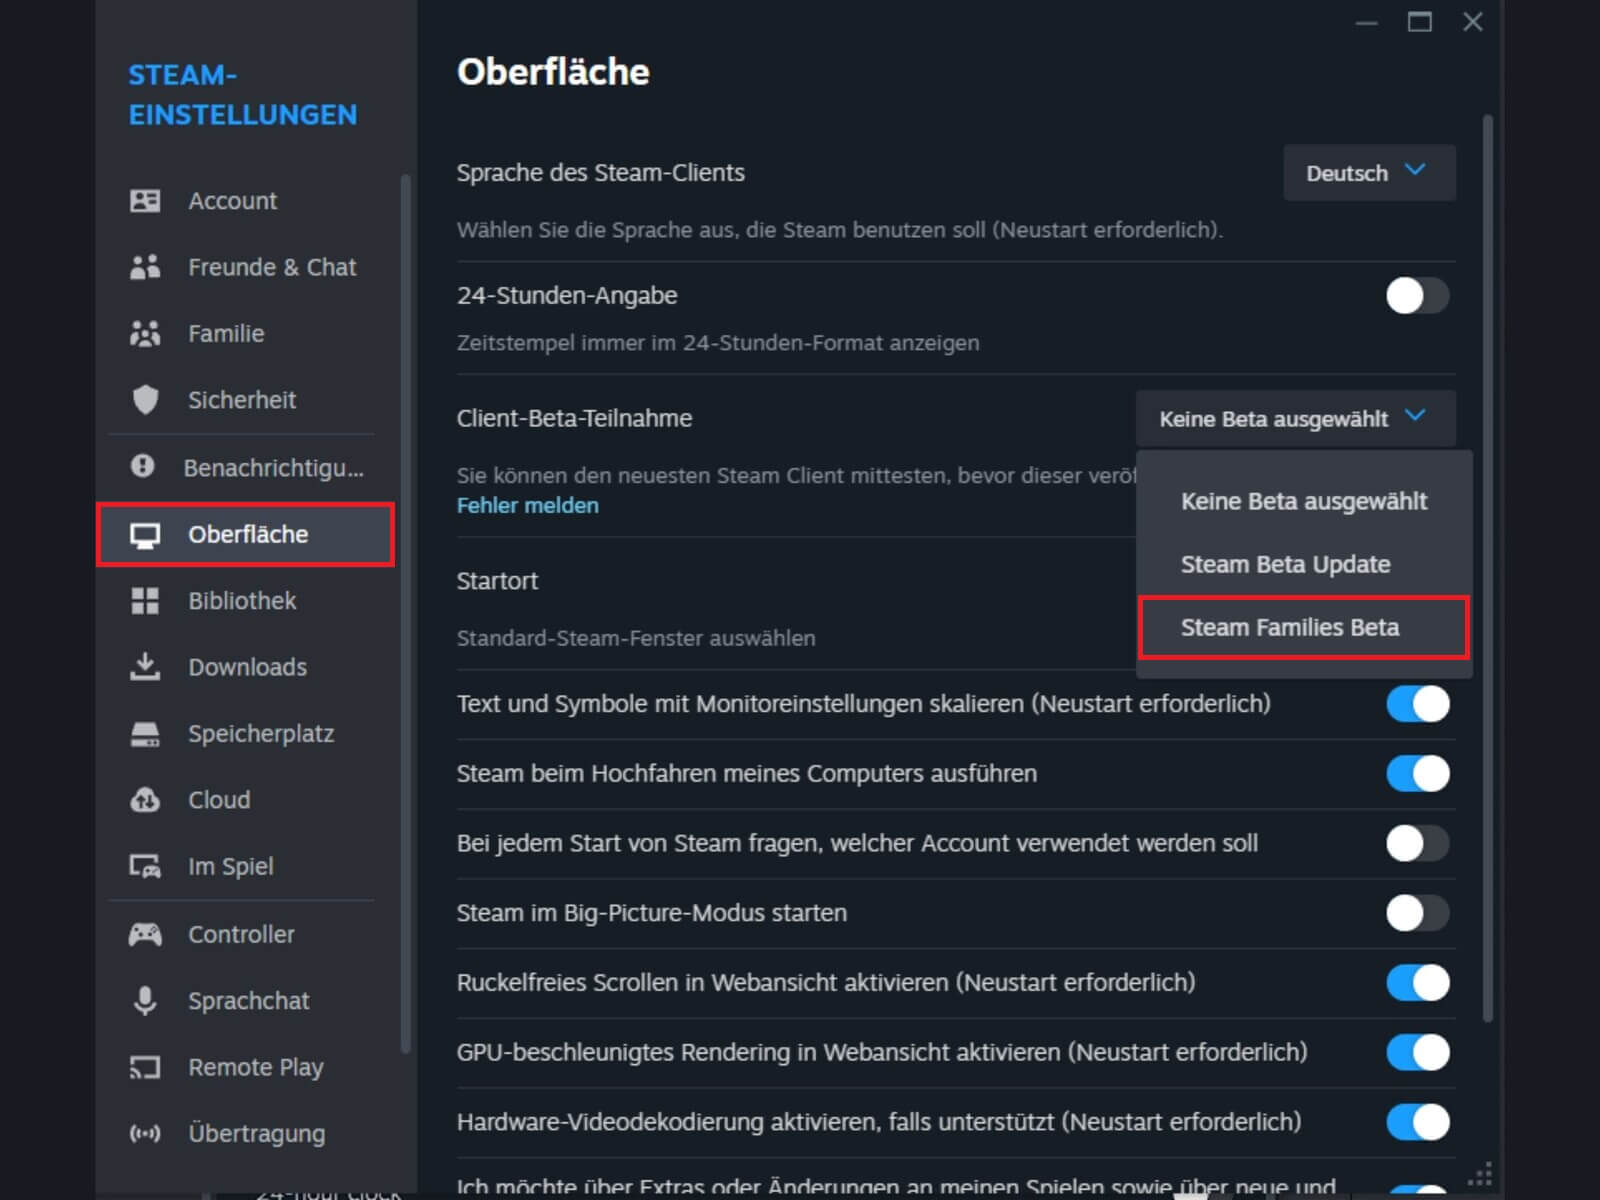This screenshot has height=1200, width=1600.
Task: Maximize the Steam settings window
Action: pyautogui.click(x=1420, y=22)
